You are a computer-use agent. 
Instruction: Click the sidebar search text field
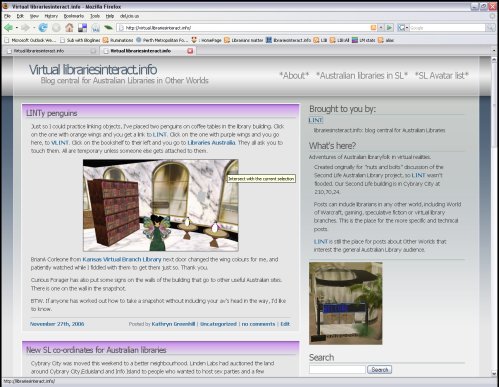pyautogui.click(x=337, y=370)
